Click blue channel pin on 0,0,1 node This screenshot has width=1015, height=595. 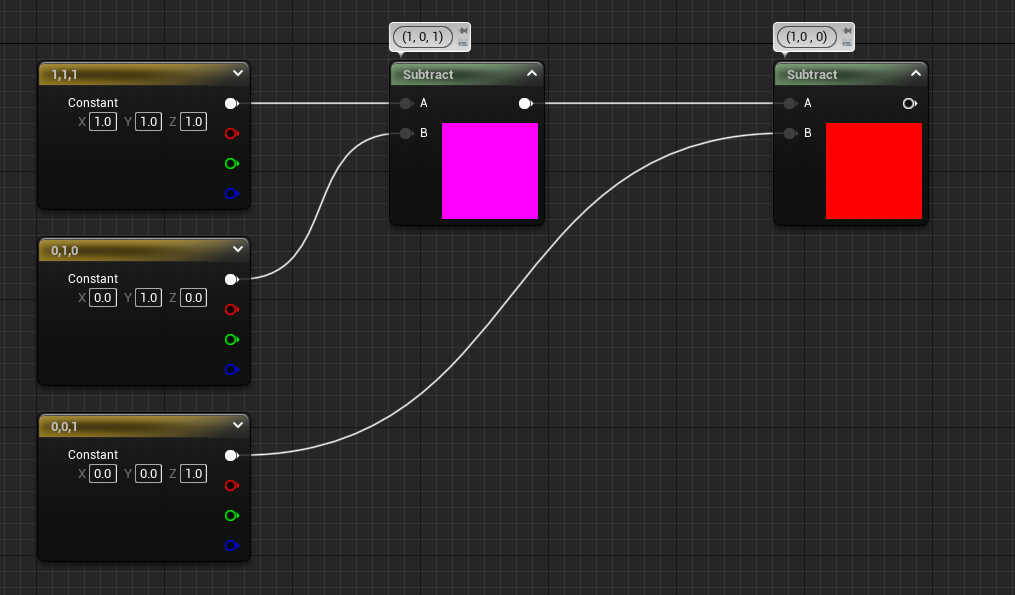tap(231, 545)
